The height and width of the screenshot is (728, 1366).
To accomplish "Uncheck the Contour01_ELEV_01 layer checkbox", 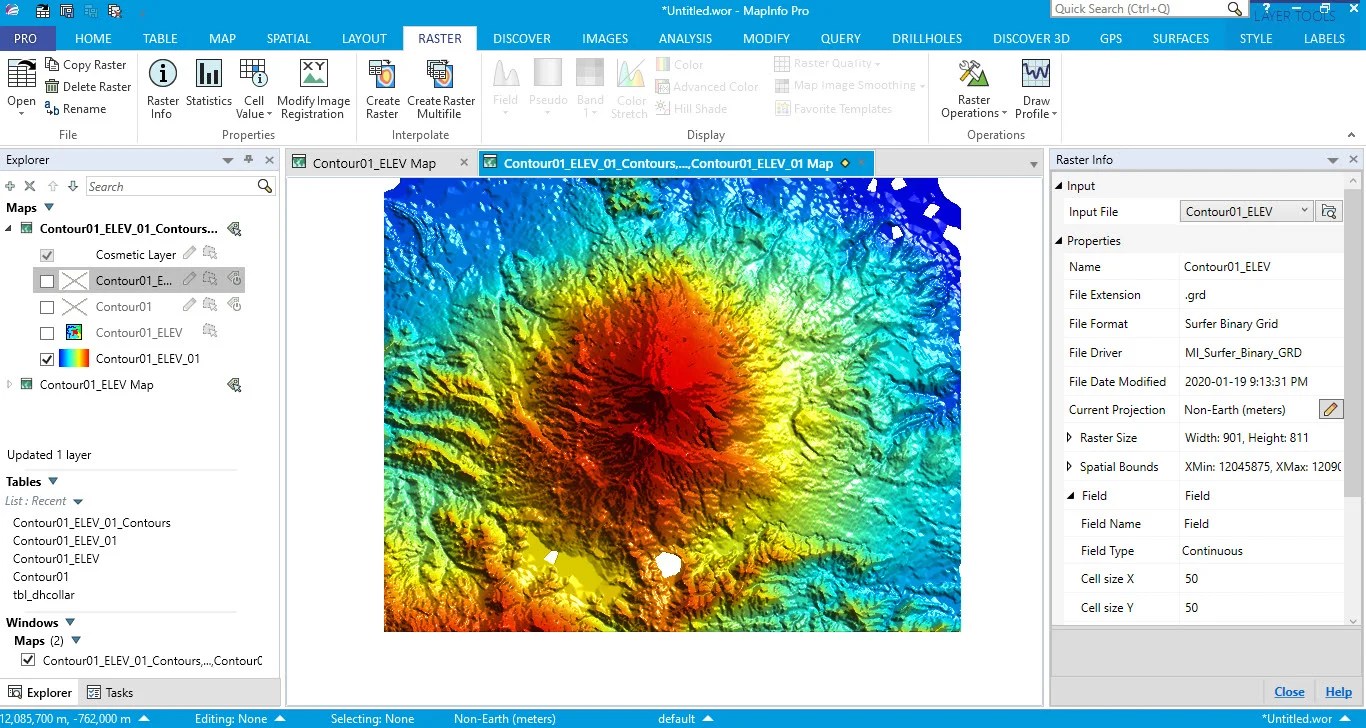I will tap(46, 358).
